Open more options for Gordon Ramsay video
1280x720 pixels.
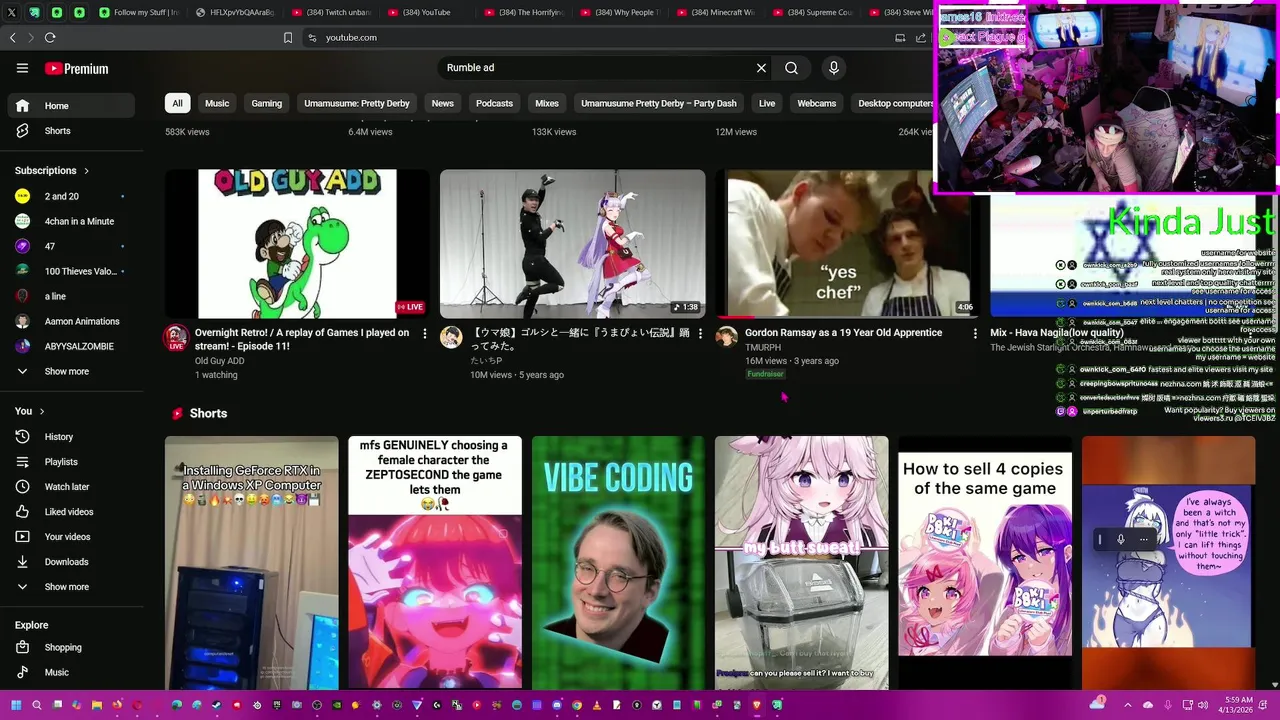click(975, 333)
